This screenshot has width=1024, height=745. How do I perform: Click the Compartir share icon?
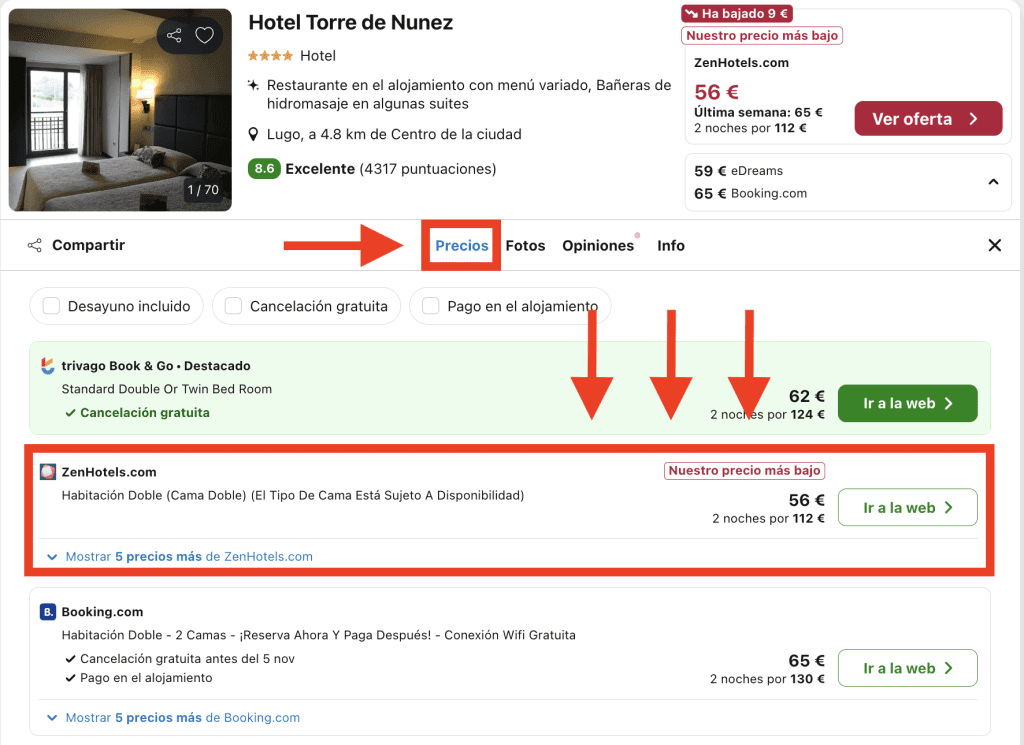pyautogui.click(x=35, y=245)
